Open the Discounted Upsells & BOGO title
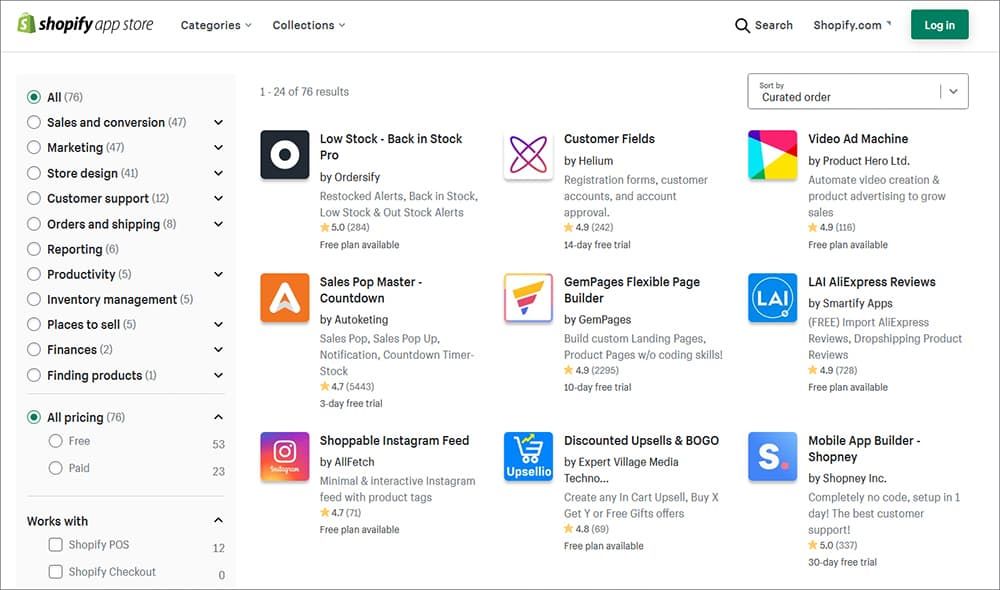Image resolution: width=1000 pixels, height=590 pixels. 641,441
